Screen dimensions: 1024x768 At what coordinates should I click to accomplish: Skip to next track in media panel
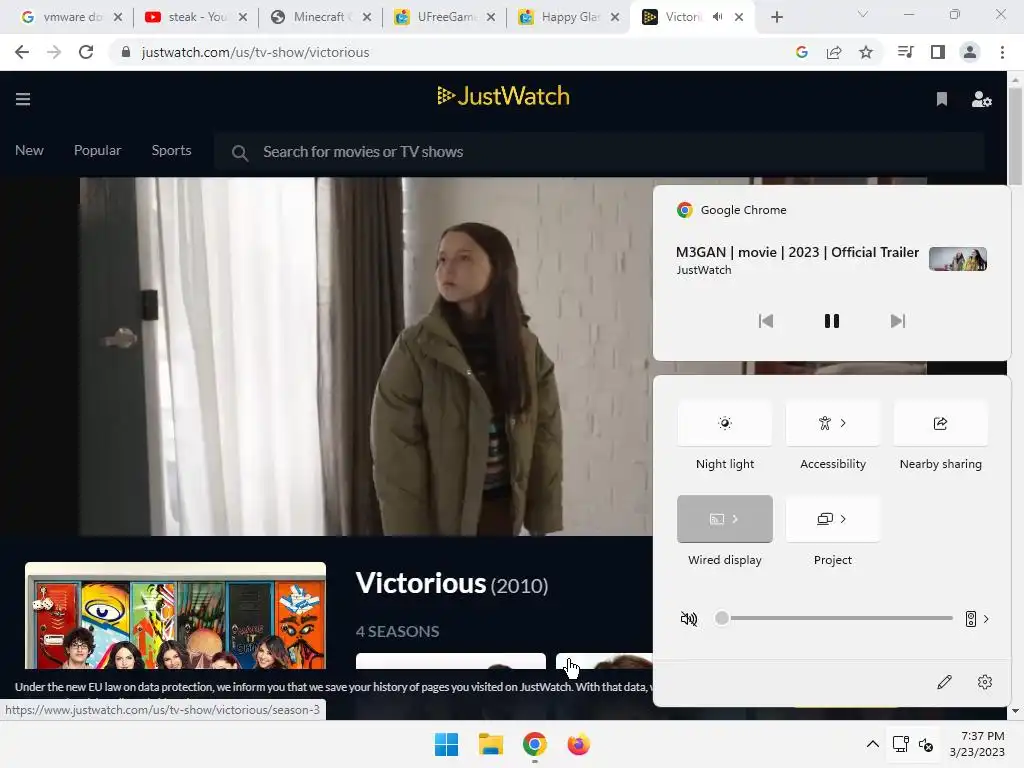click(x=898, y=321)
